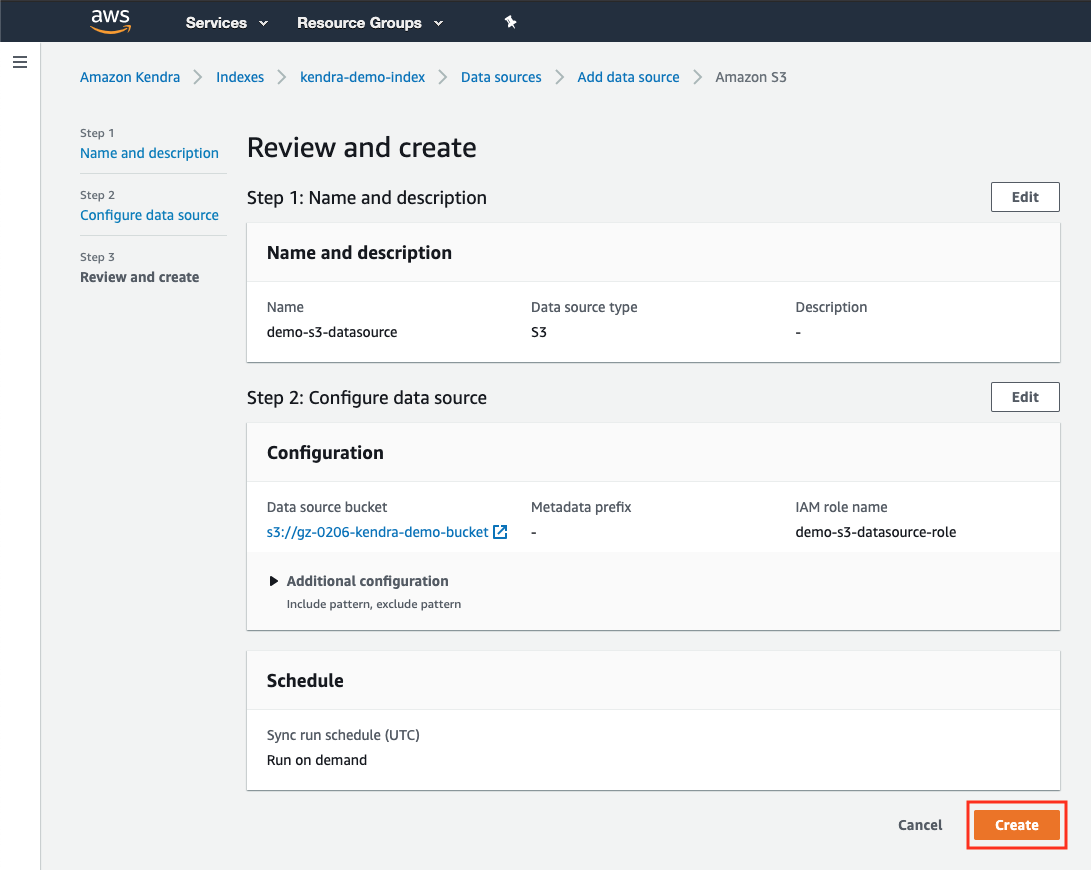Screen dimensions: 1091x870
Task: Jump to Step 2 Configure data source
Action: [x=149, y=215]
